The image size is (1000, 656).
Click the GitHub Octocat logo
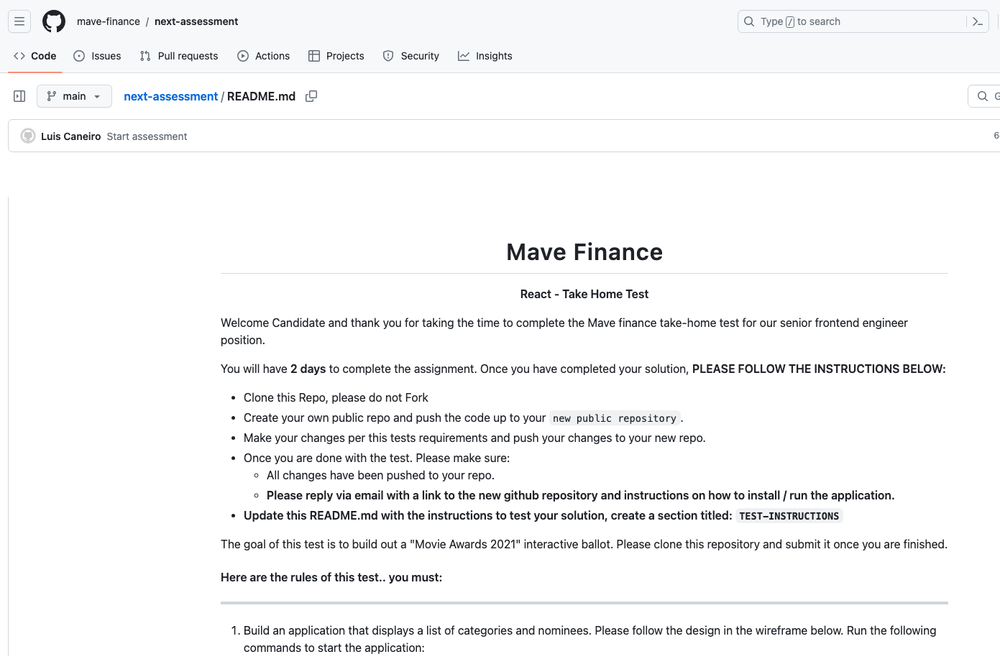tap(53, 21)
